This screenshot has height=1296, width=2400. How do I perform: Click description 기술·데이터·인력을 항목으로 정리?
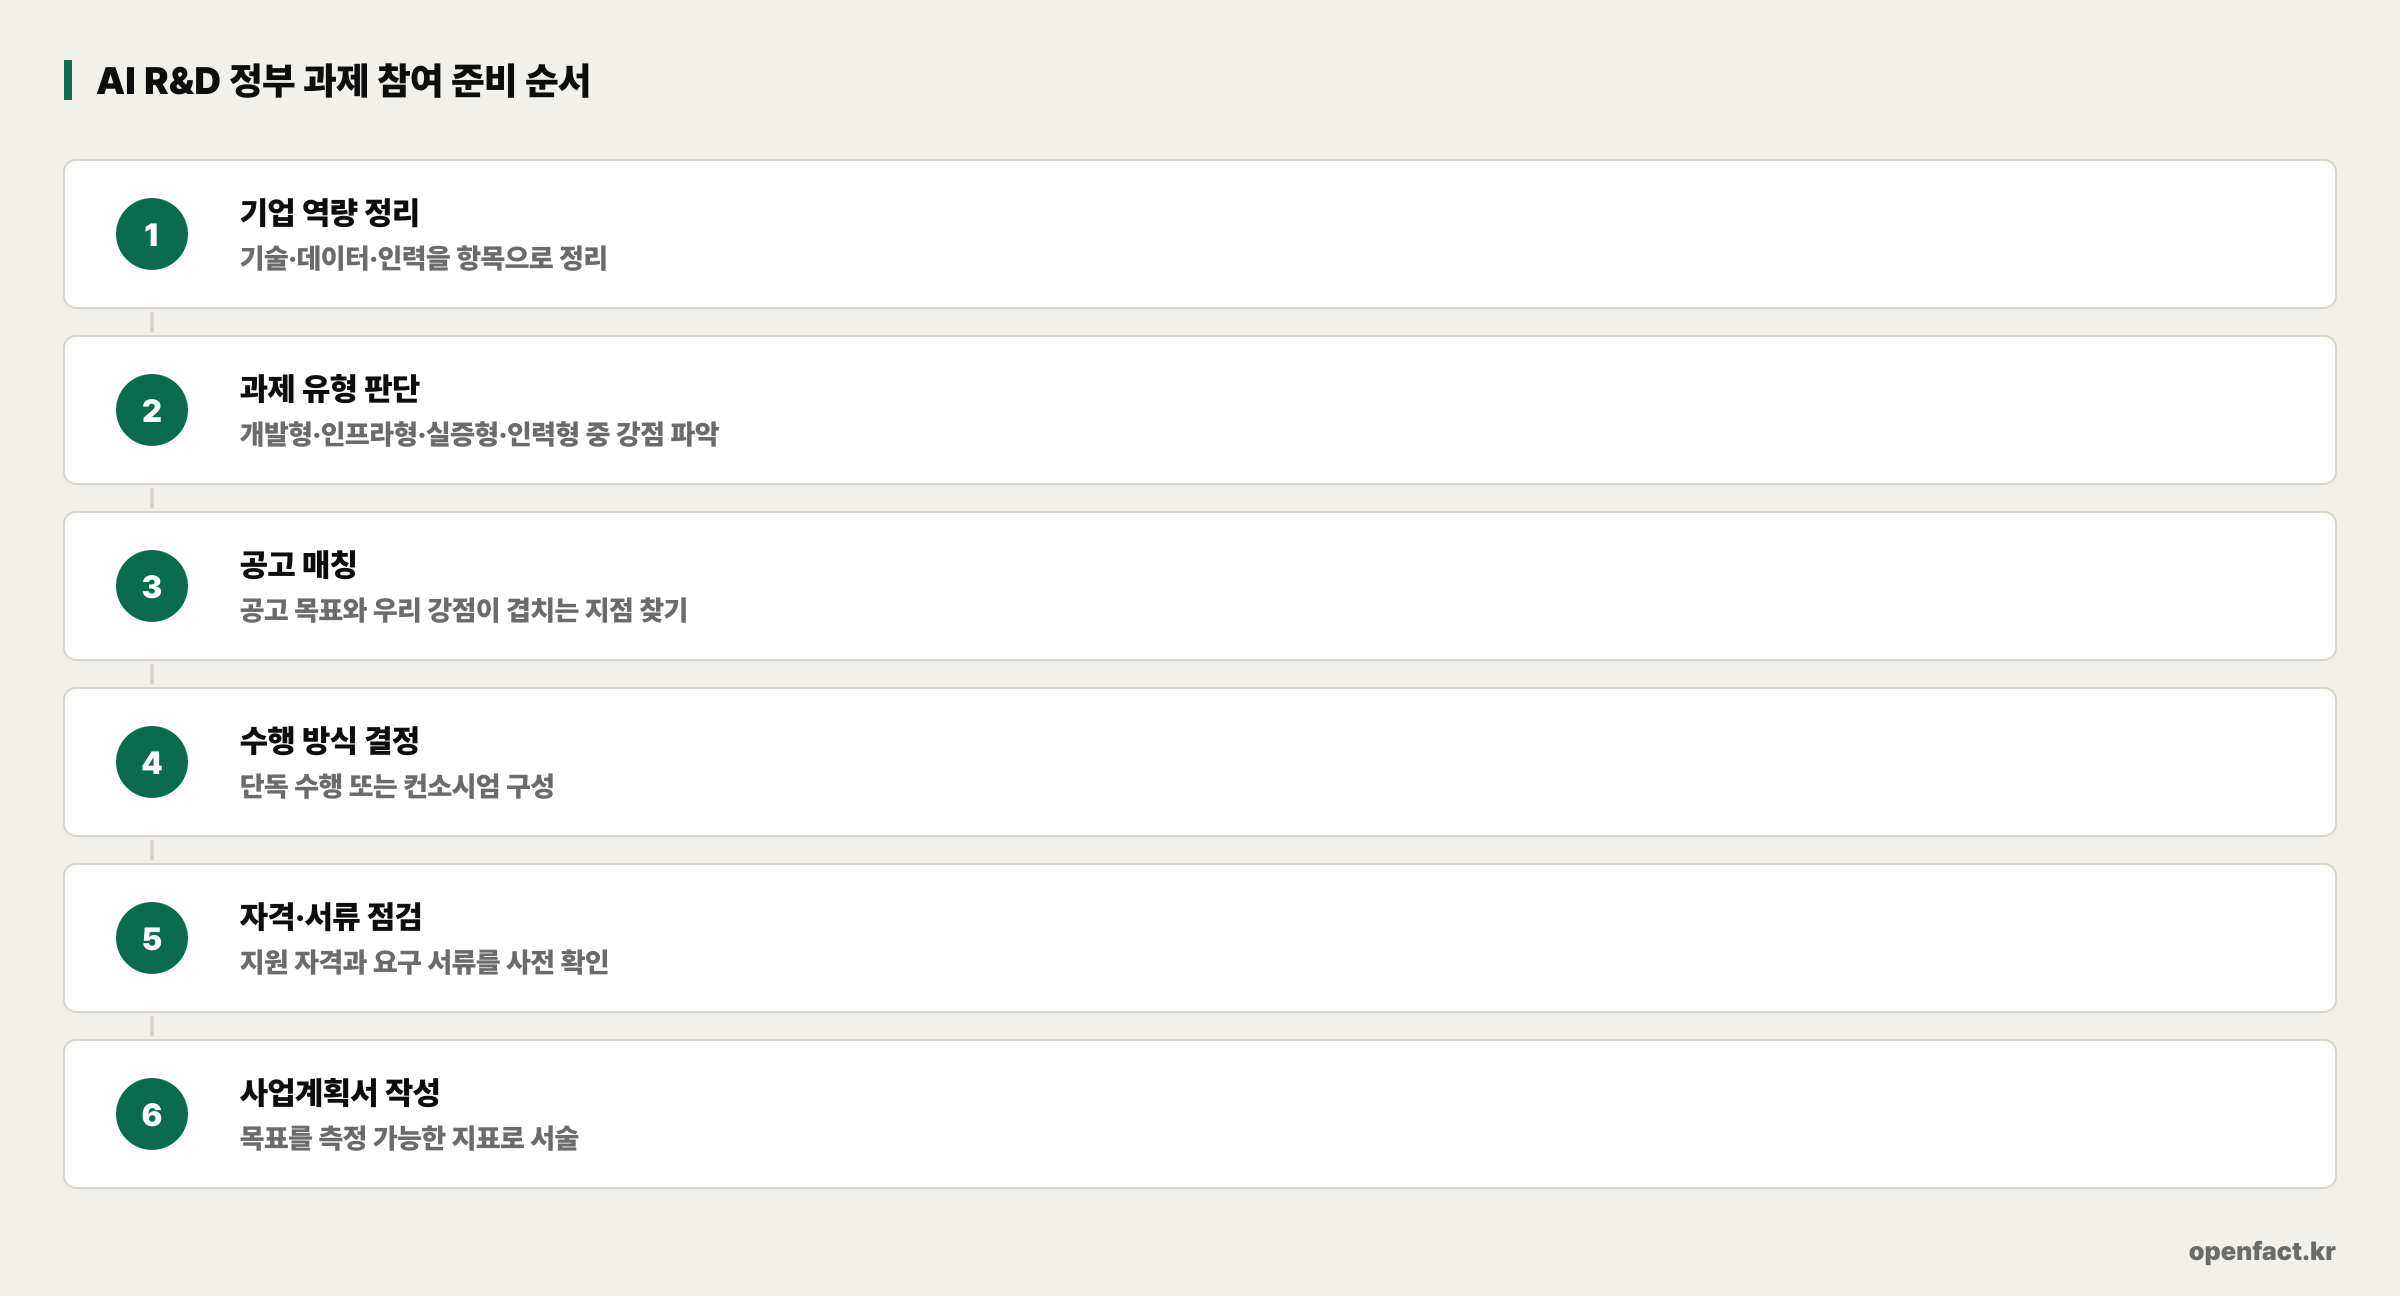(423, 258)
